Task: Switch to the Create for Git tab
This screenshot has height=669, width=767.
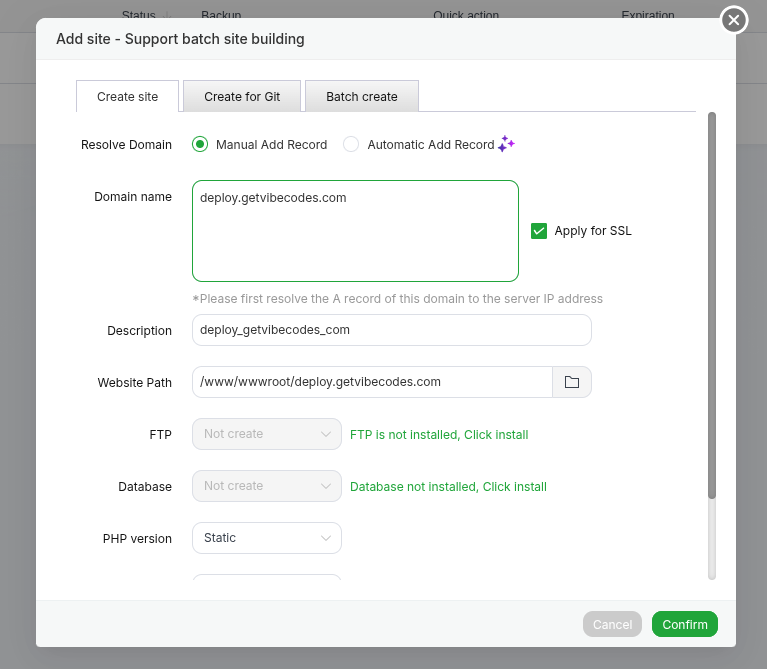Action: (x=242, y=97)
